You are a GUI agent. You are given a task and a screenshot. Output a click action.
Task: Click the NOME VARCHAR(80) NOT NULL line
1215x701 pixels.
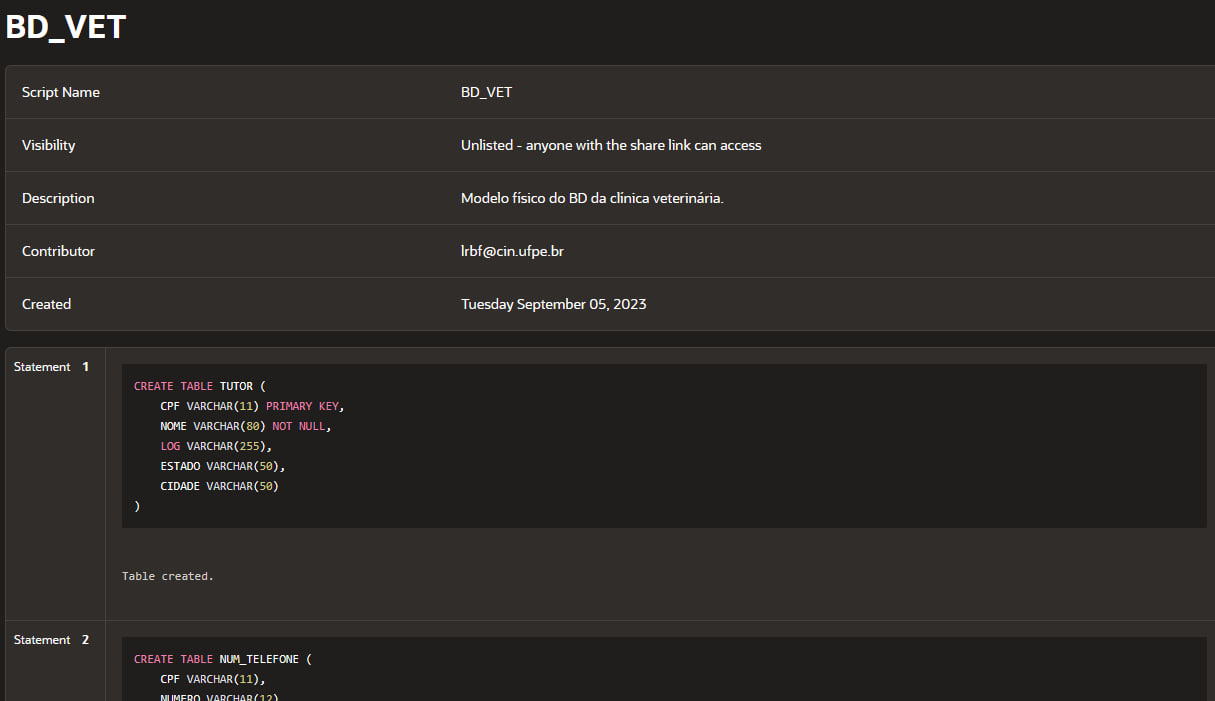click(x=245, y=426)
